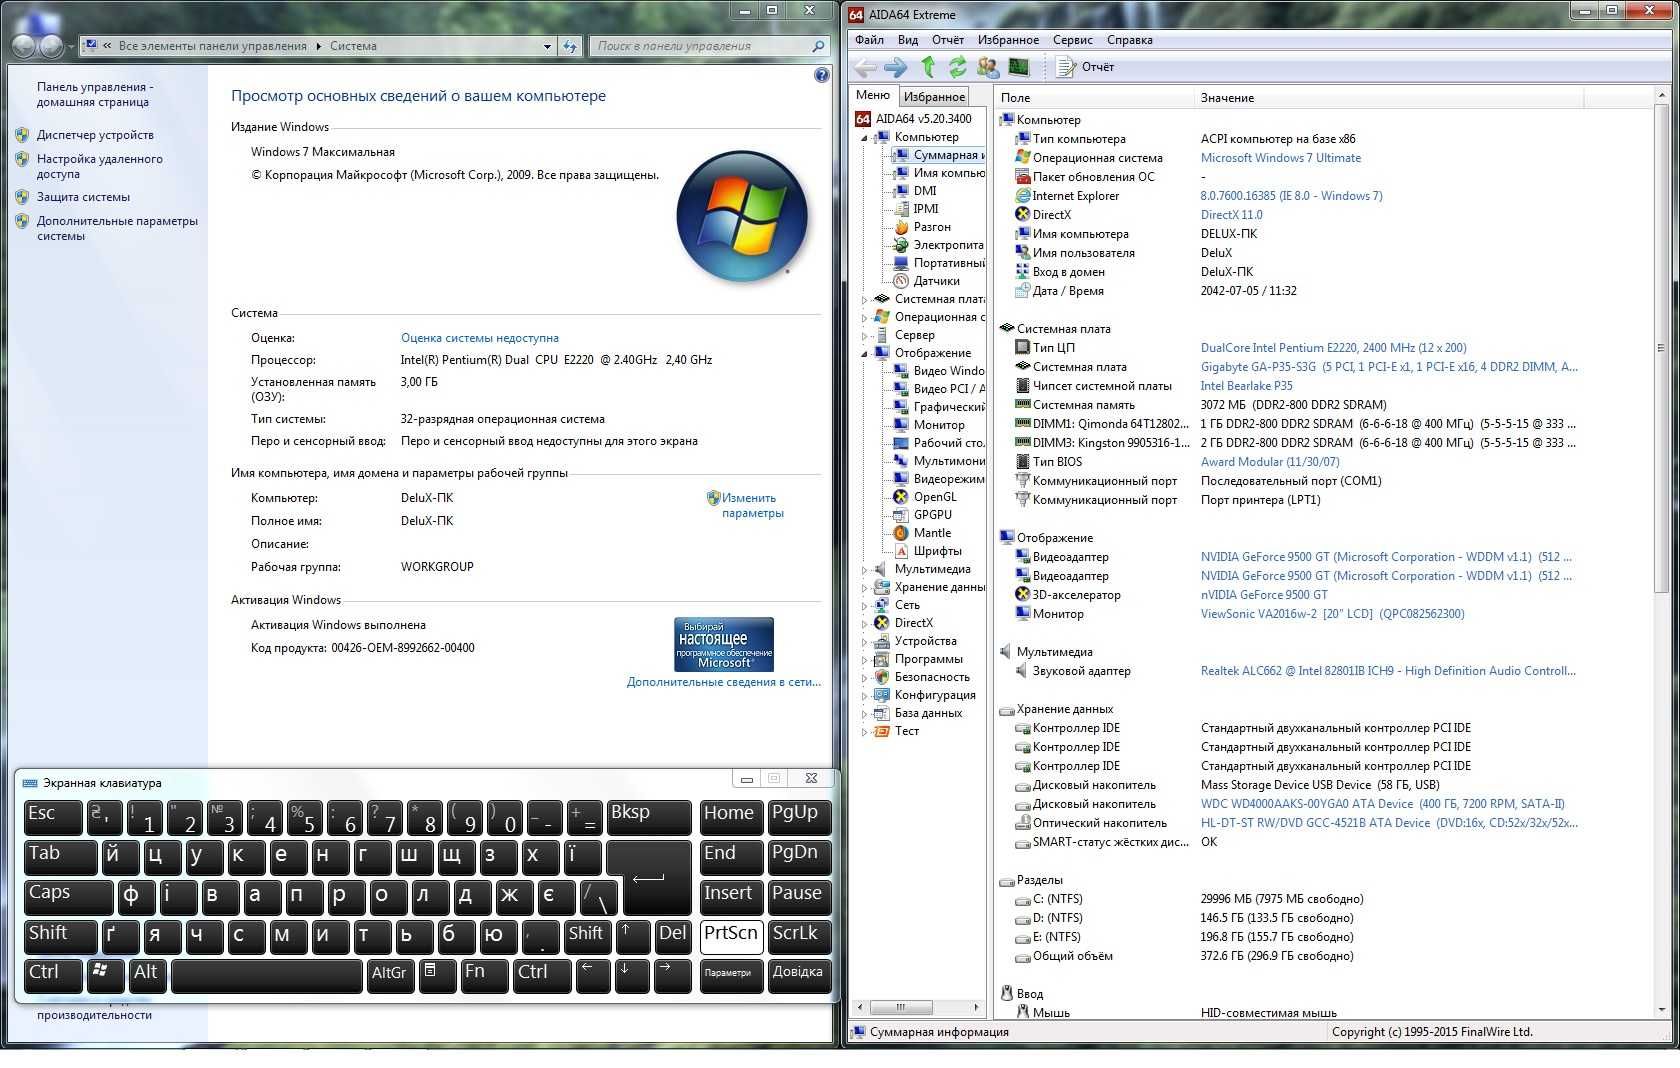Expand the DirectX tree node
This screenshot has width=1680, height=1068.
pyautogui.click(x=865, y=623)
